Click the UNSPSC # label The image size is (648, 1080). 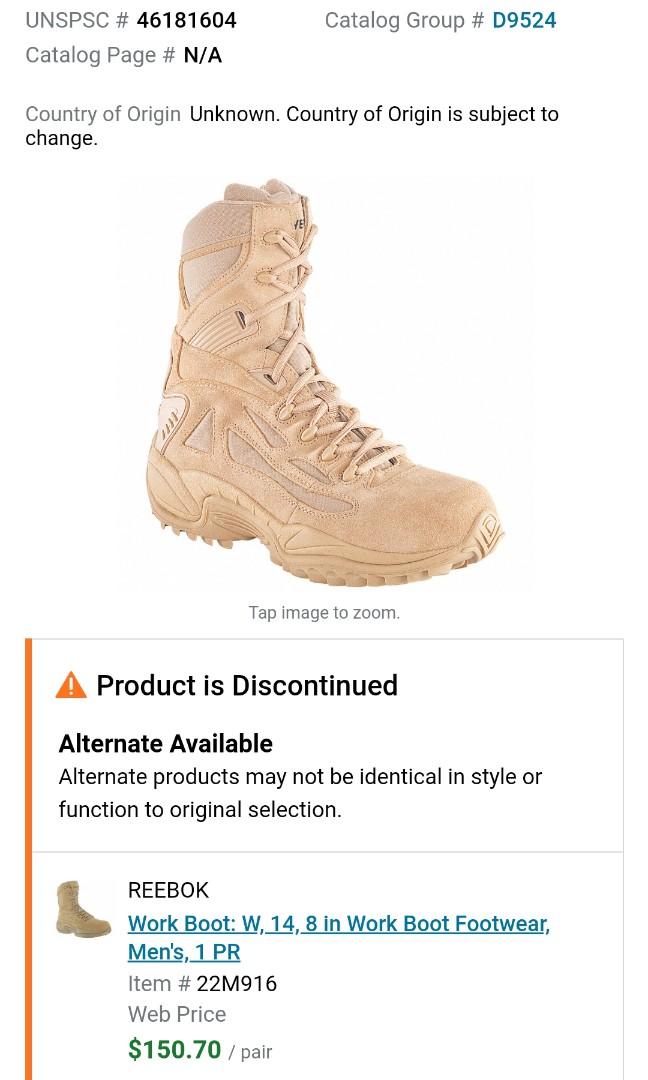[79, 20]
